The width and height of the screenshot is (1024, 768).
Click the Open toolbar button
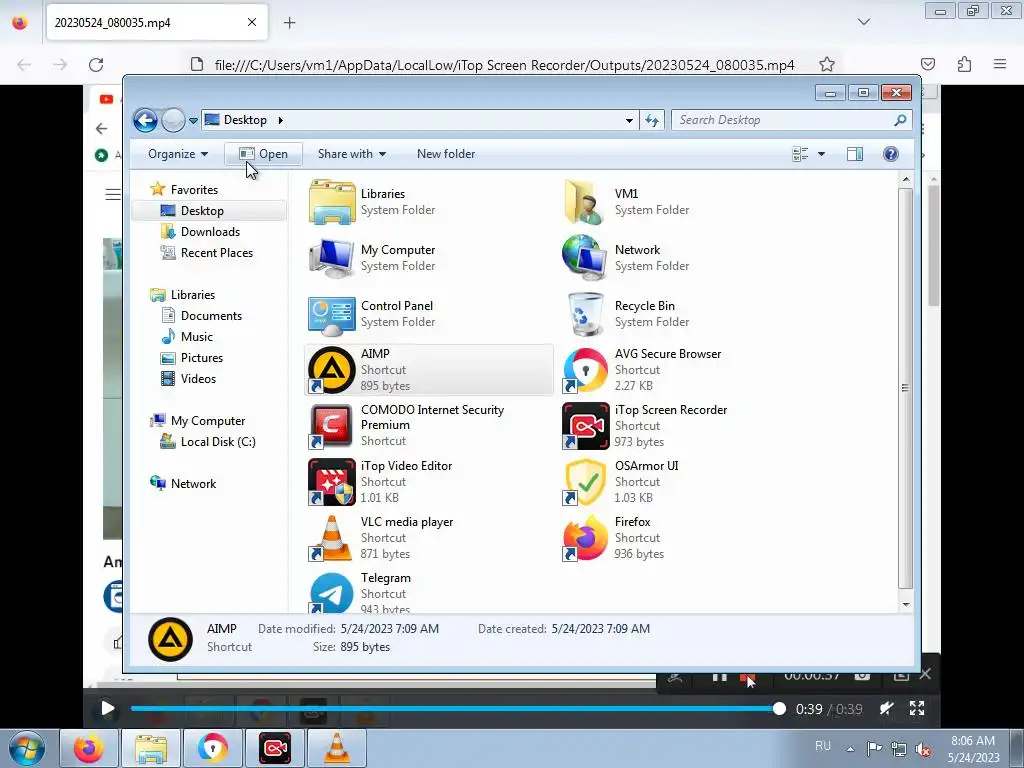tap(263, 154)
